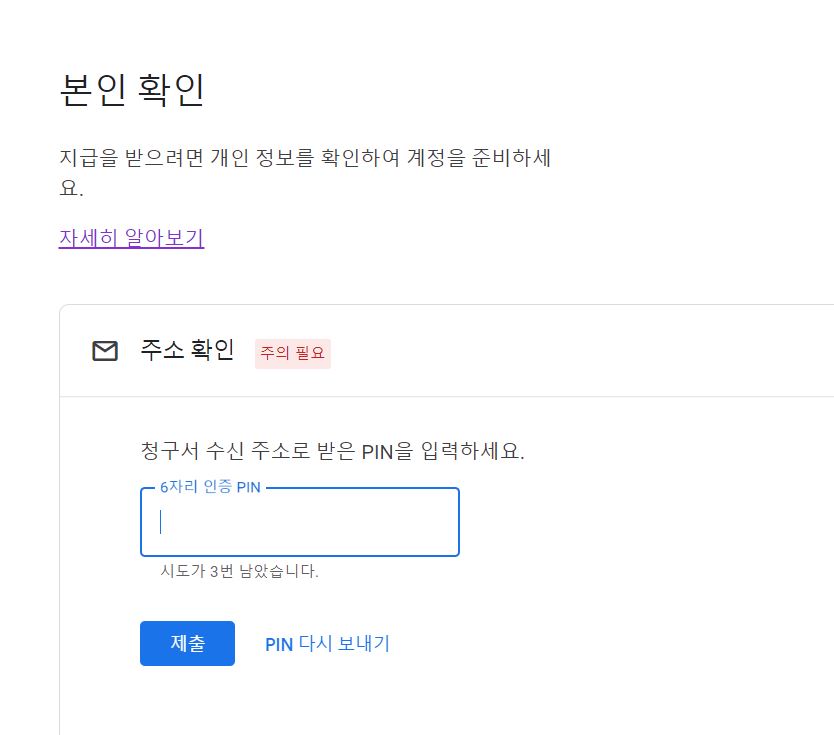Select the learn-more hyperlink below the description
834x735 pixels.
coord(130,237)
